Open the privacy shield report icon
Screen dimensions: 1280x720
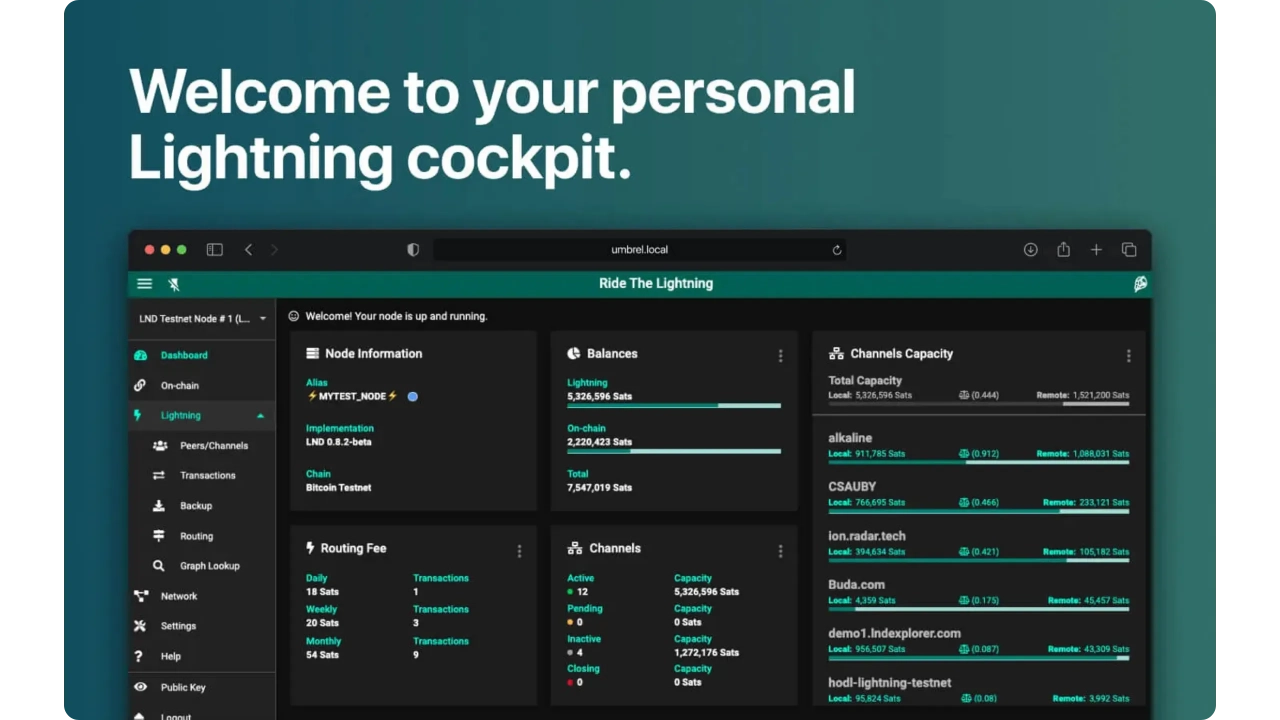pos(413,250)
